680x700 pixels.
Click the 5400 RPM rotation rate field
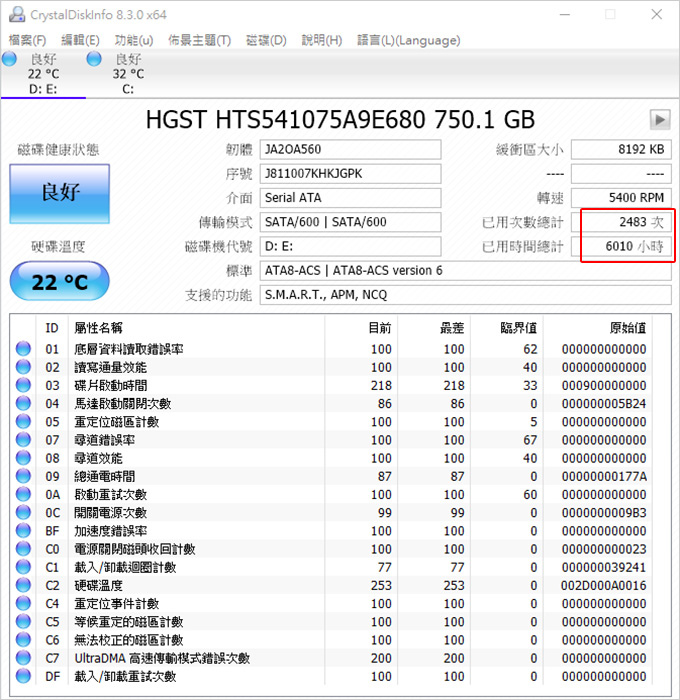621,198
